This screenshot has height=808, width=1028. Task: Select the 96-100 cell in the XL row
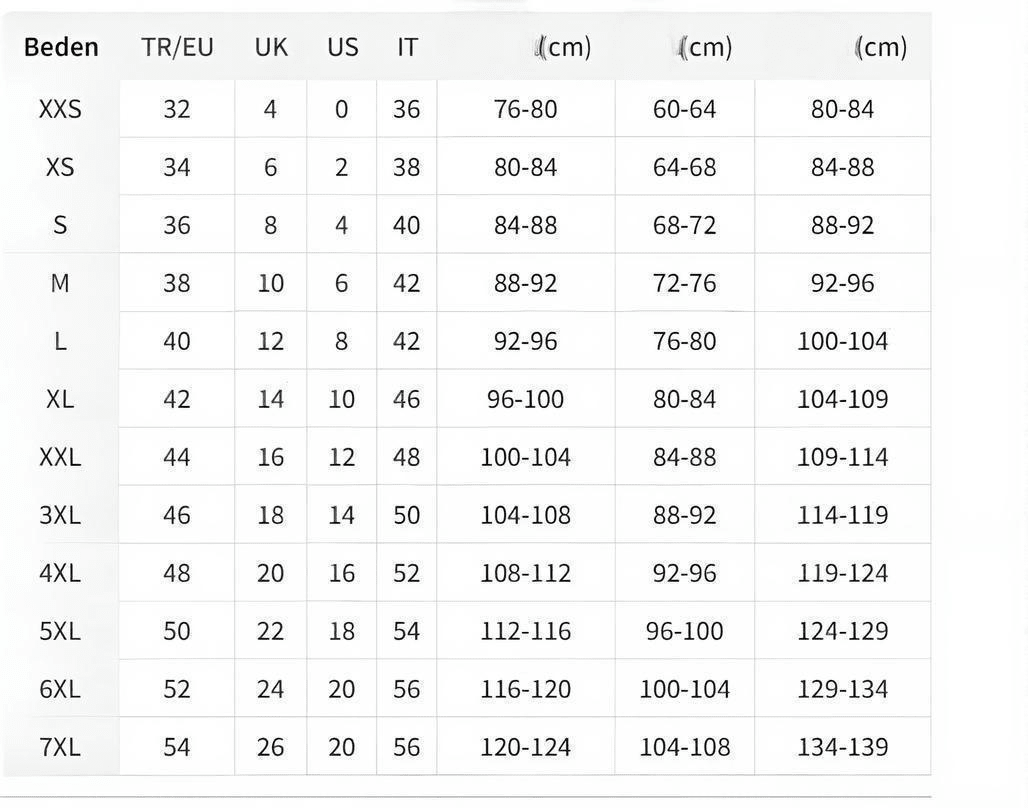coord(525,399)
